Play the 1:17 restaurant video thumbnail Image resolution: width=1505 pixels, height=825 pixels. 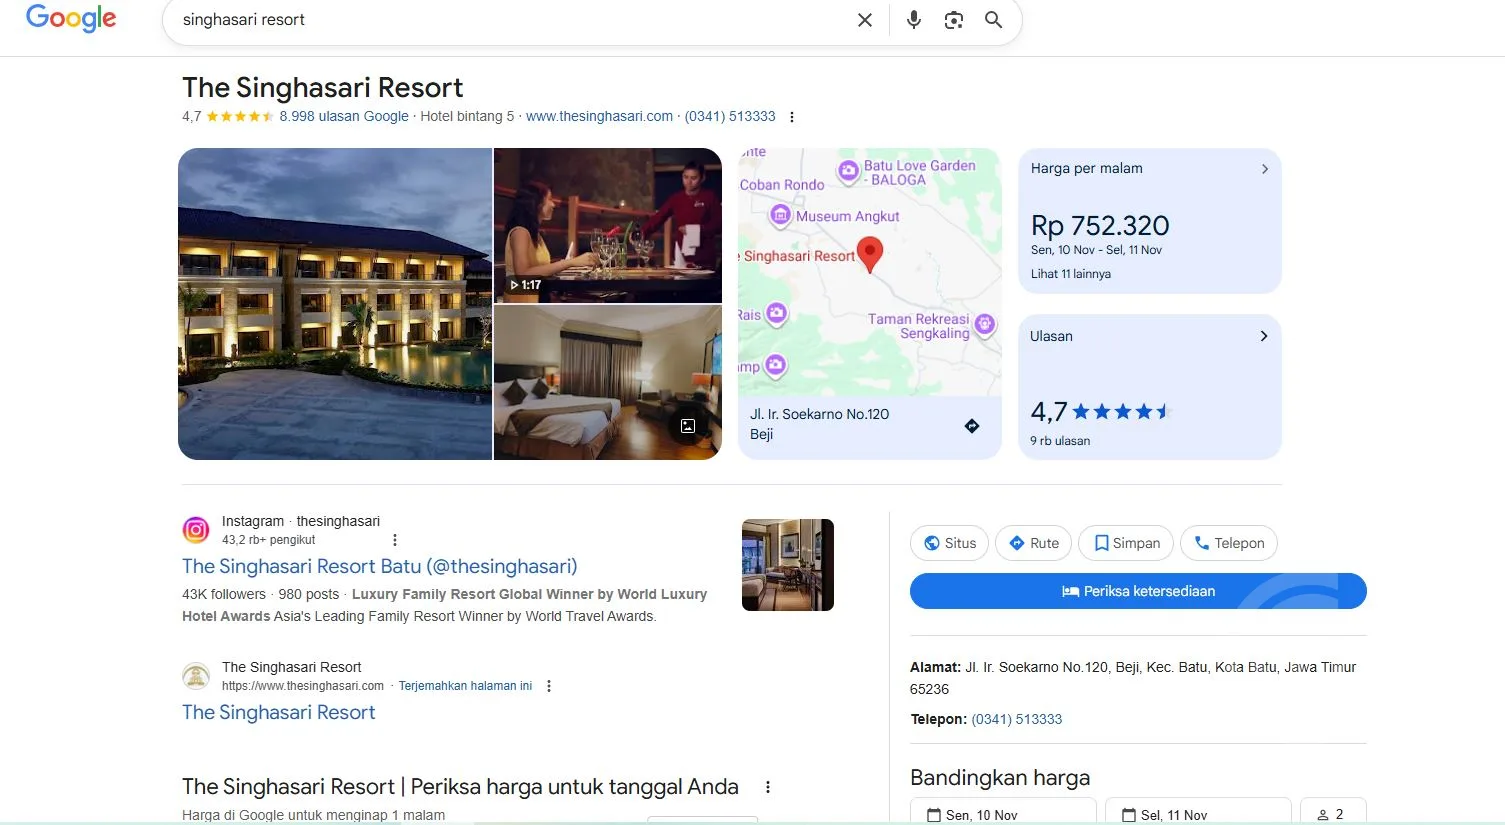pos(607,225)
